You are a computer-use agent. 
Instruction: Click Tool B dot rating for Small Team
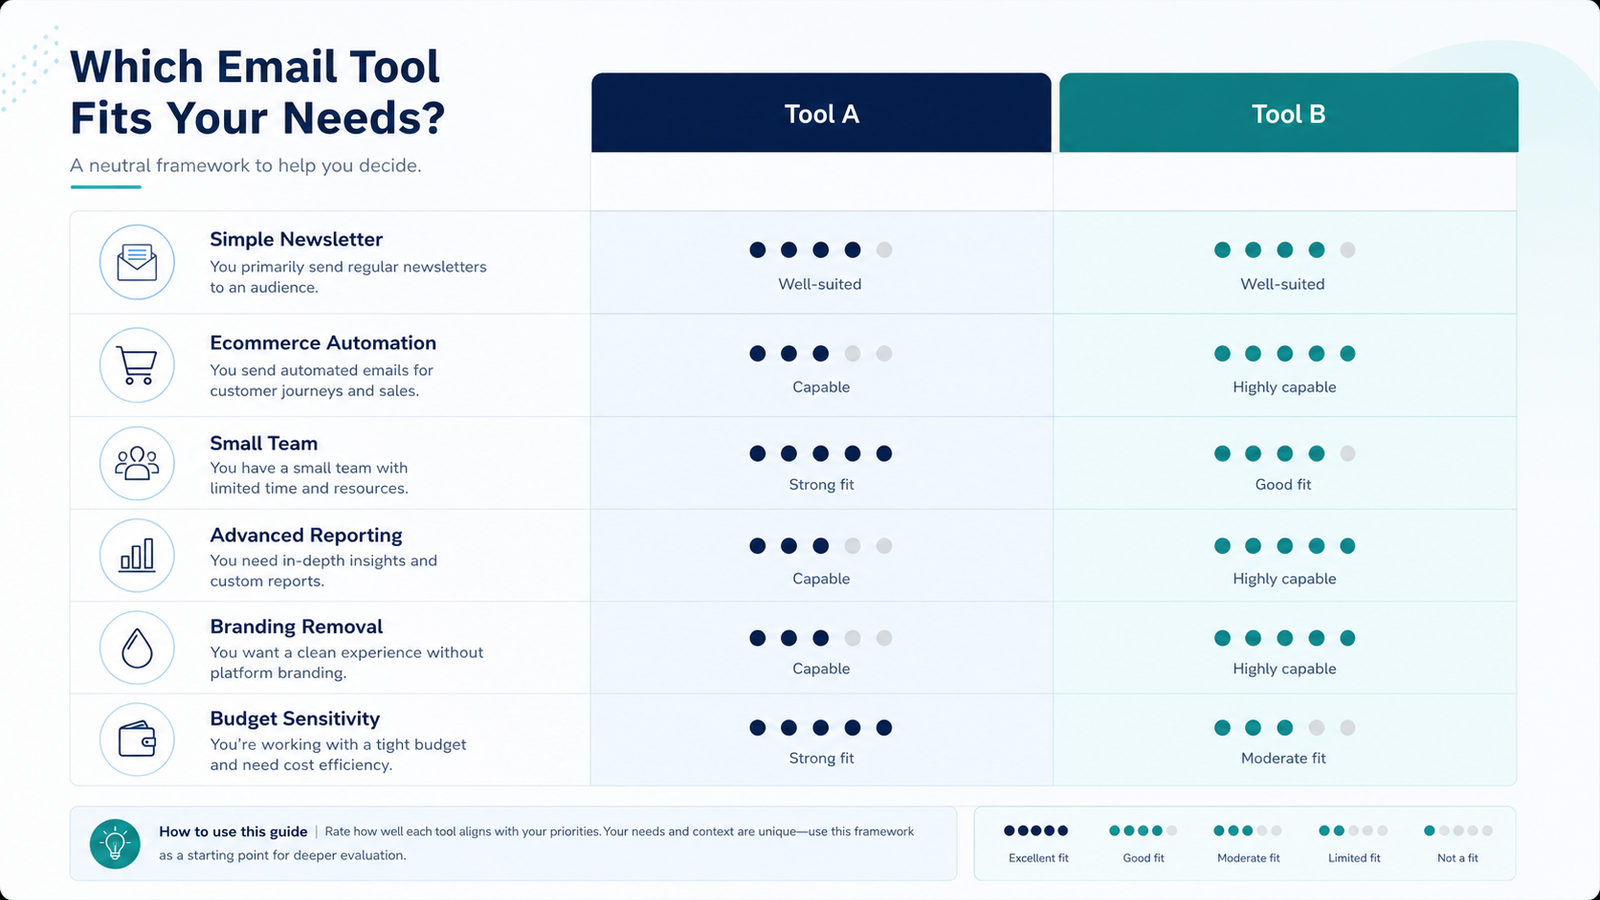[x=1285, y=453]
